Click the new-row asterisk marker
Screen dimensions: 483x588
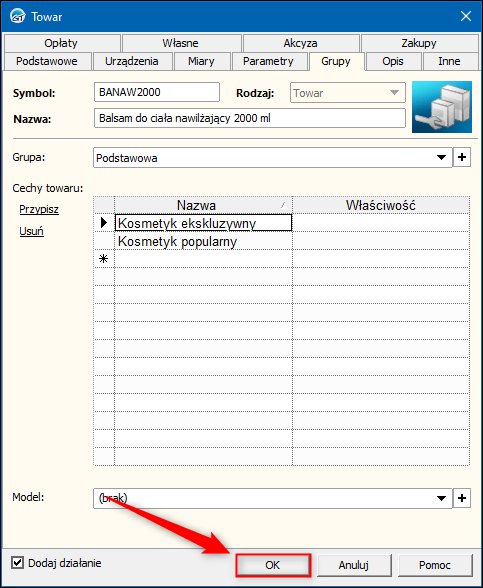pos(104,259)
